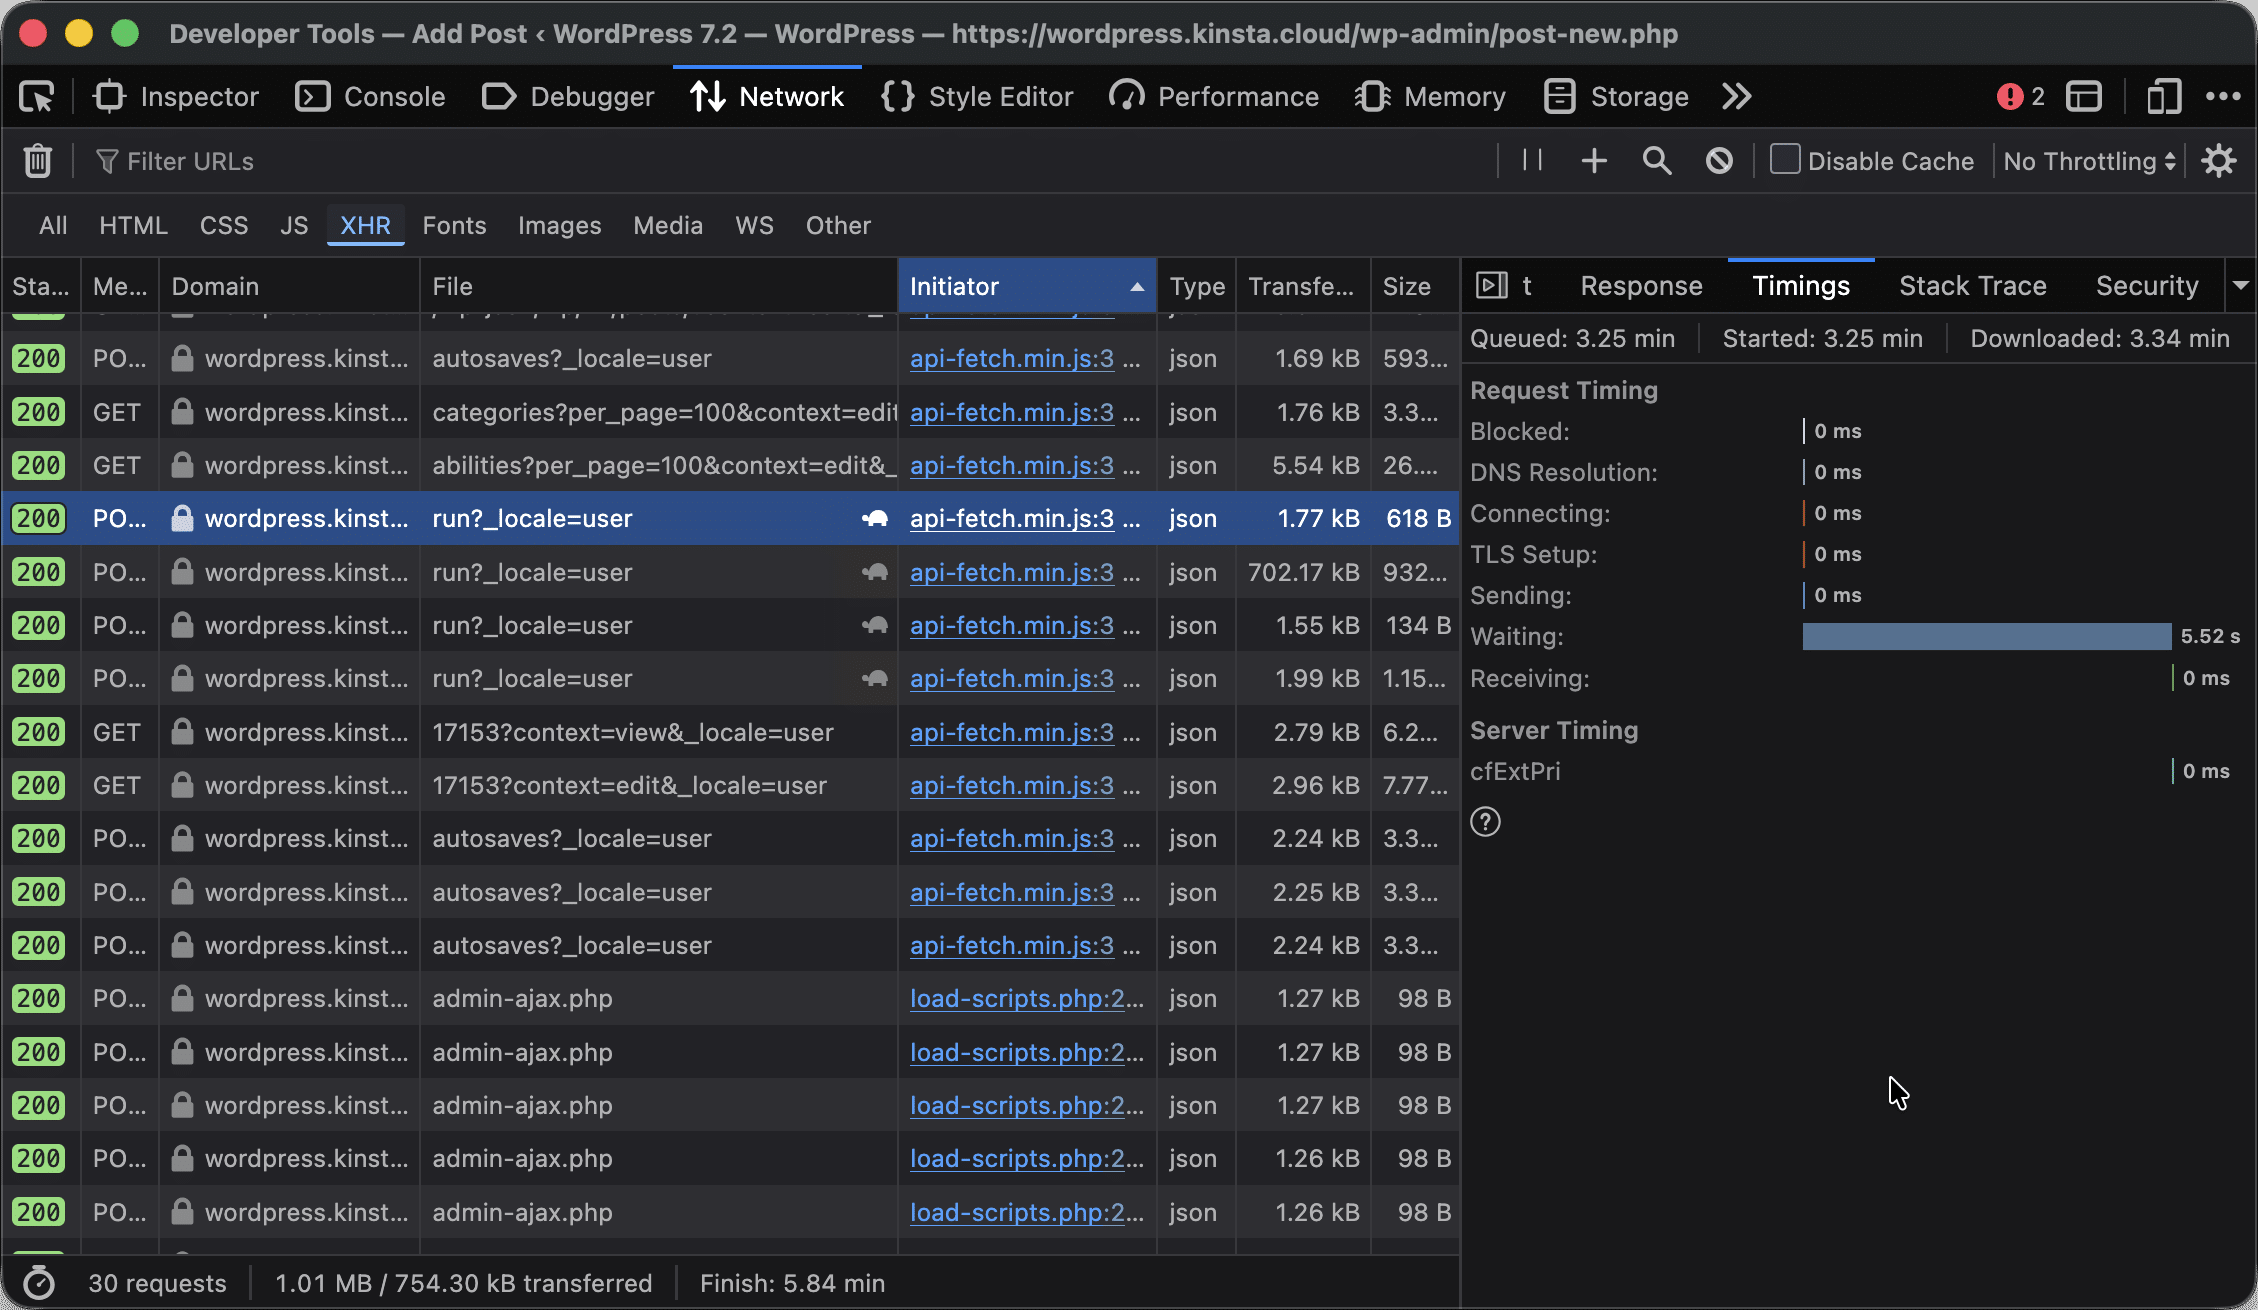Open the network settings gear

[x=2219, y=161]
